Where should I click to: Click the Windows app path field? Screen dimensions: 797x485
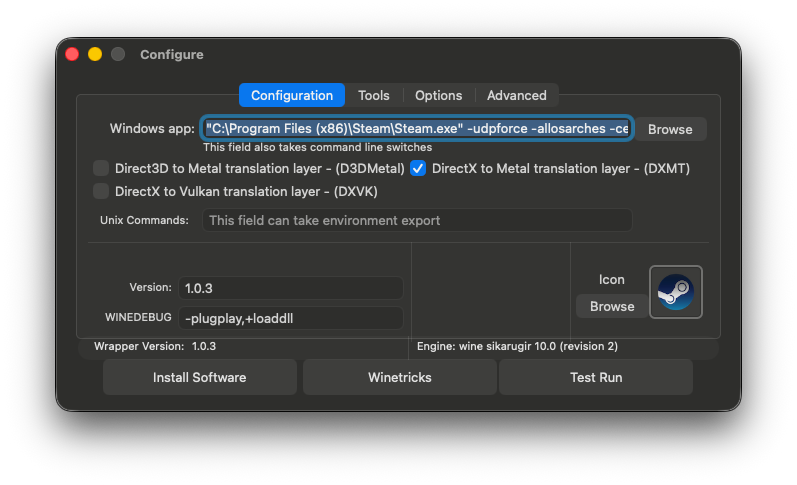417,129
